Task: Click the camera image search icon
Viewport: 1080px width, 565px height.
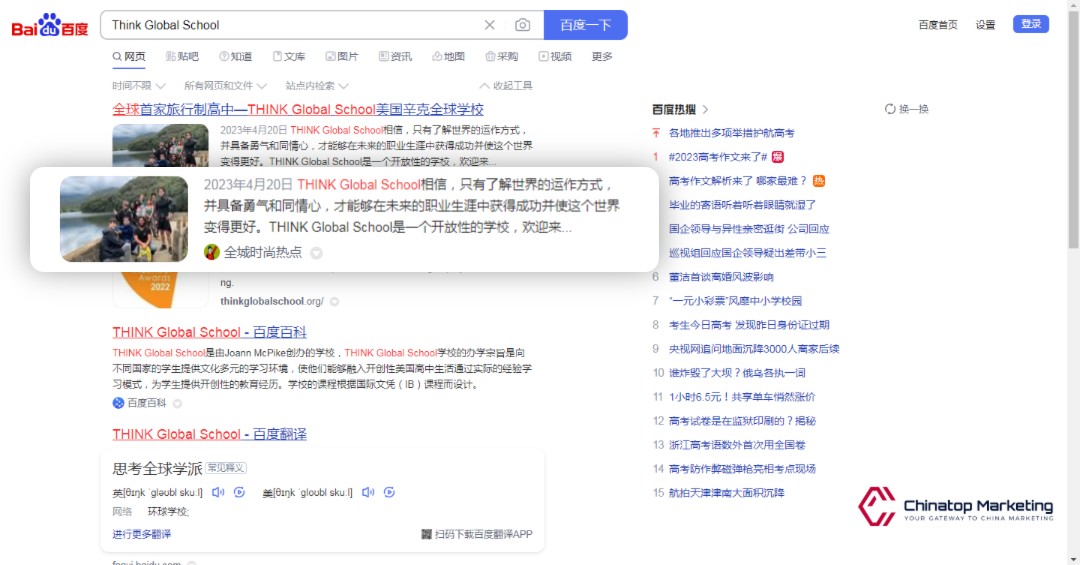Action: (522, 25)
